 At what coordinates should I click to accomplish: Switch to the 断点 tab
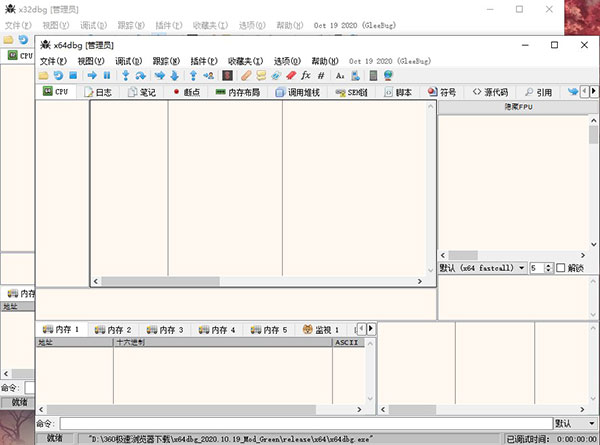(x=186, y=92)
